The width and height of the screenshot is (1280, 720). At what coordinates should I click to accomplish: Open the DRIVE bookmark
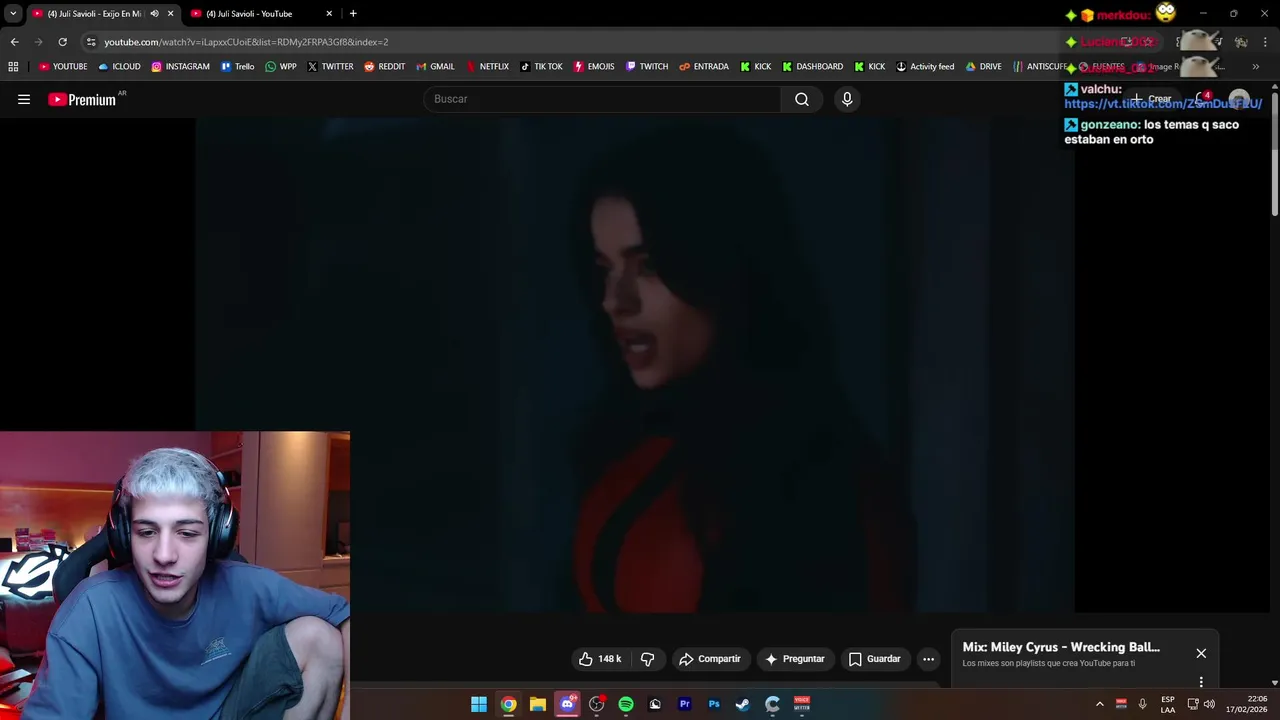click(x=983, y=67)
